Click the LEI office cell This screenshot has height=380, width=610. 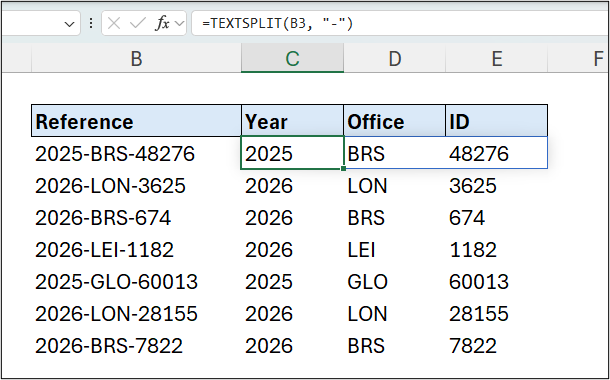coord(394,249)
